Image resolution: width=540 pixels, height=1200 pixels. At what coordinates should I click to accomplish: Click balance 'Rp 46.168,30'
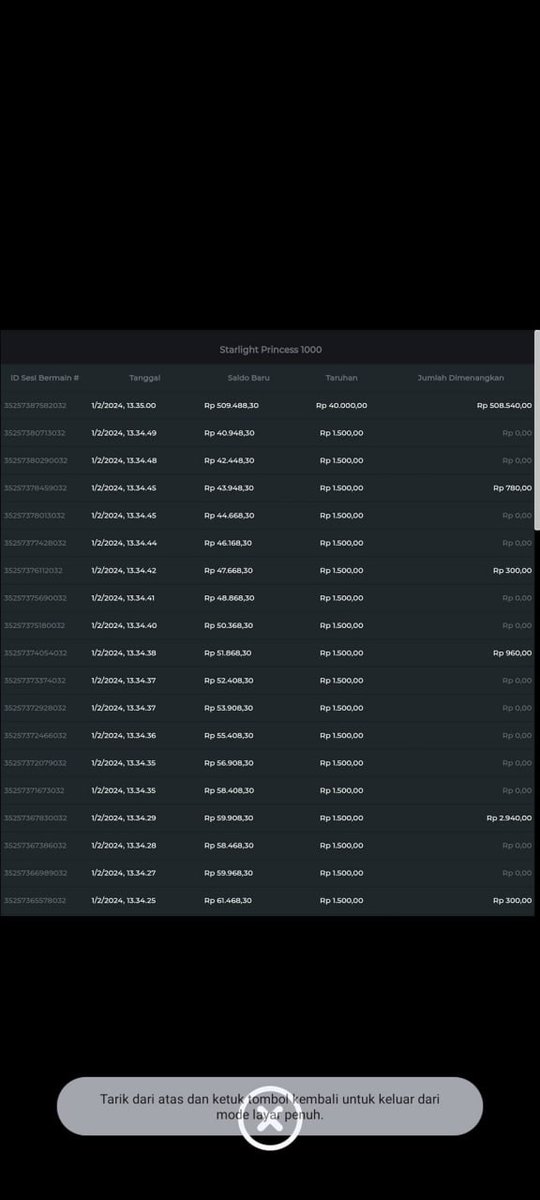point(229,543)
